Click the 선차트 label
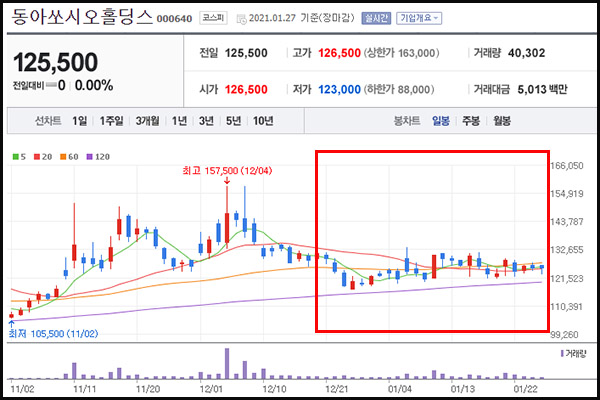 48,121
